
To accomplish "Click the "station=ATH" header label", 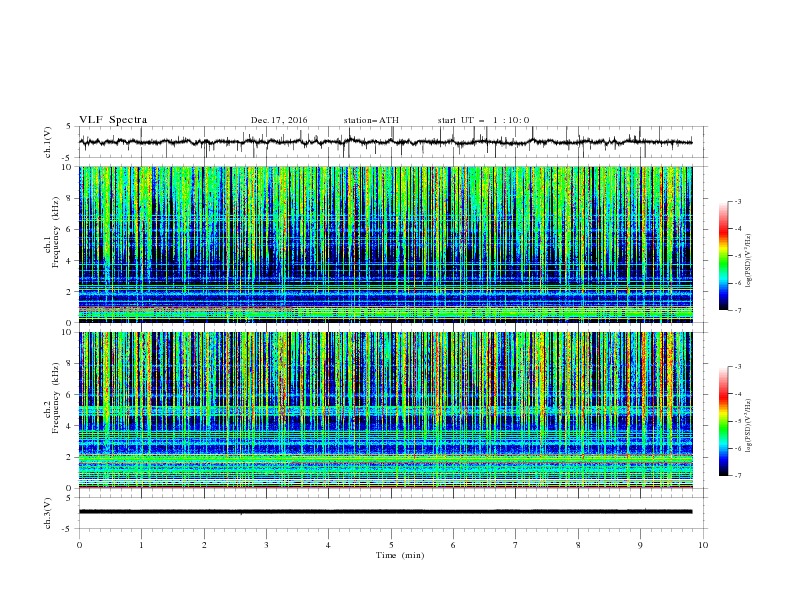I will [x=371, y=120].
